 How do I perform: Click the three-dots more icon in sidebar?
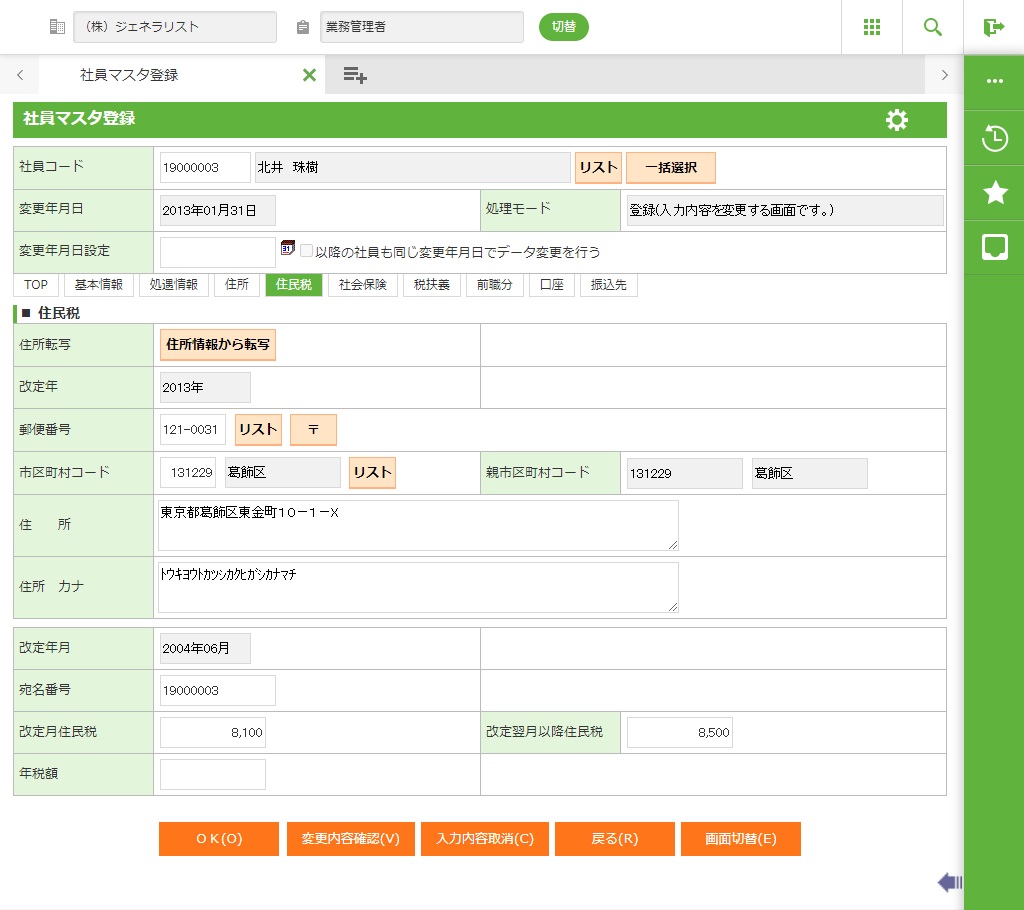pyautogui.click(x=995, y=82)
